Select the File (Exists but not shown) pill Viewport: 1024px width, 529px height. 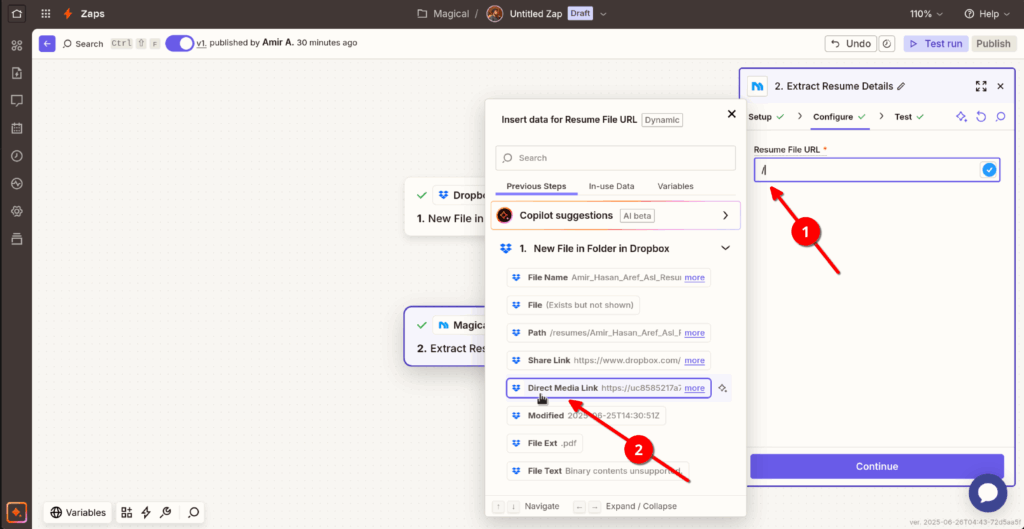[x=573, y=305]
